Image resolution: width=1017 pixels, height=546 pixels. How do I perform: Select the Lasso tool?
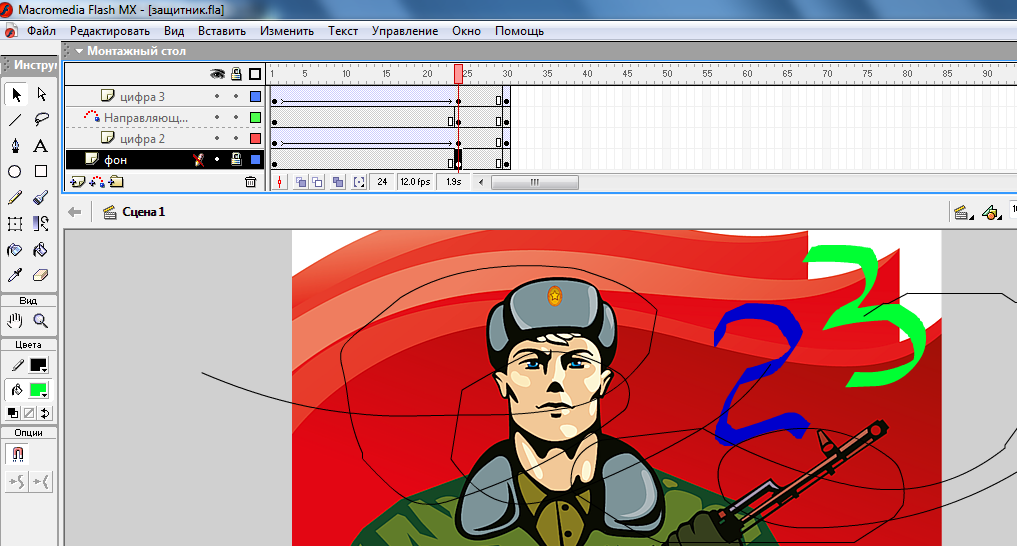coord(42,120)
